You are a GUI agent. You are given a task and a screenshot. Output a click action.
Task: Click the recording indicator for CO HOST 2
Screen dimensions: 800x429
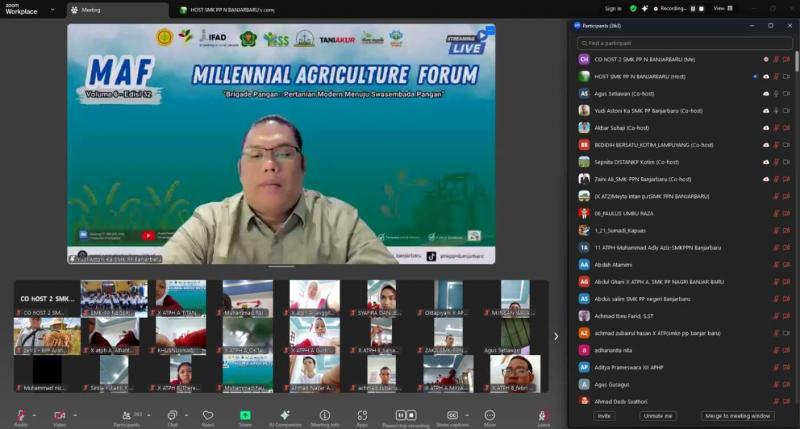766,60
